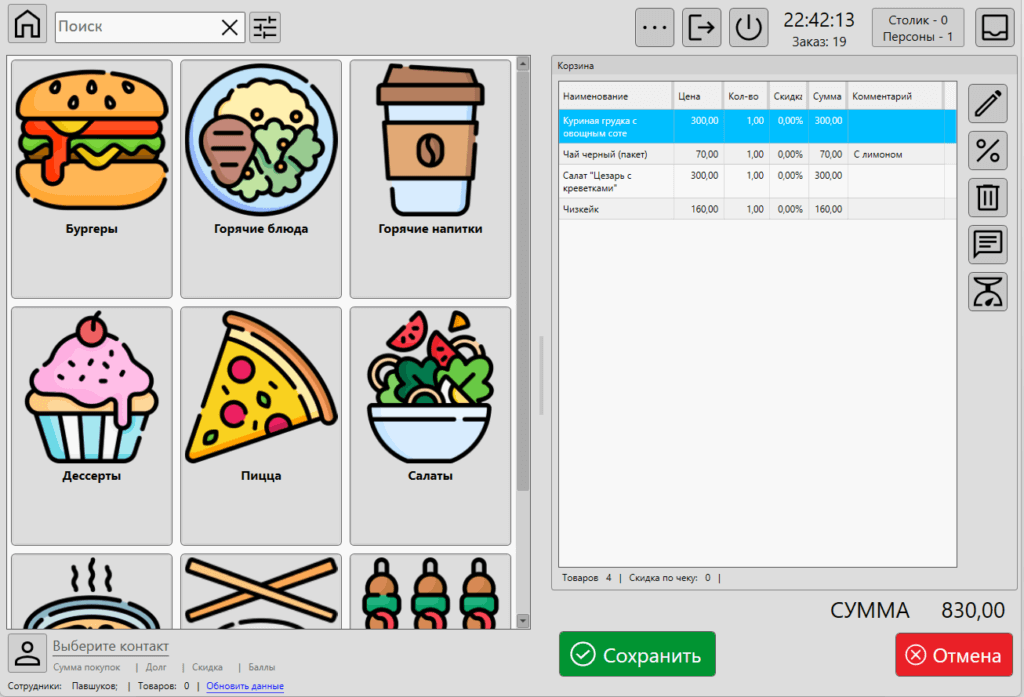Delete cart item with trash icon
The width and height of the screenshot is (1024, 697).
[988, 197]
